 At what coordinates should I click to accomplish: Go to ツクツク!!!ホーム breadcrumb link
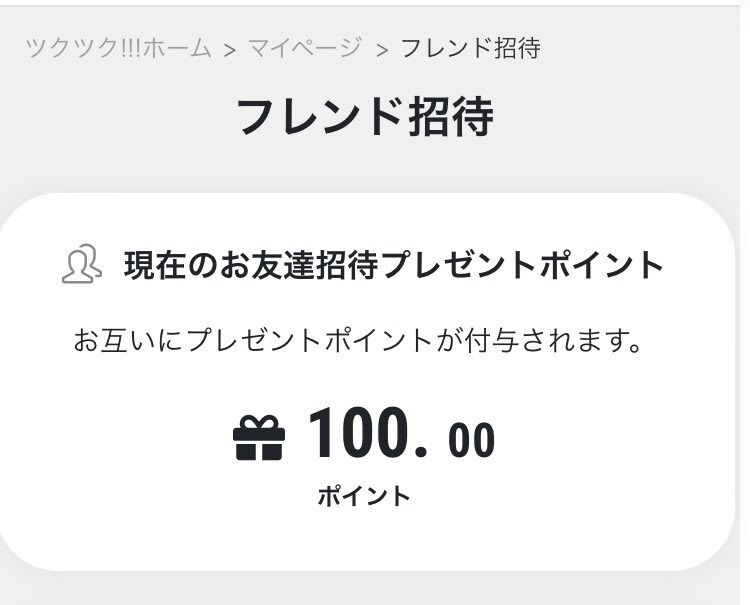coord(118,49)
